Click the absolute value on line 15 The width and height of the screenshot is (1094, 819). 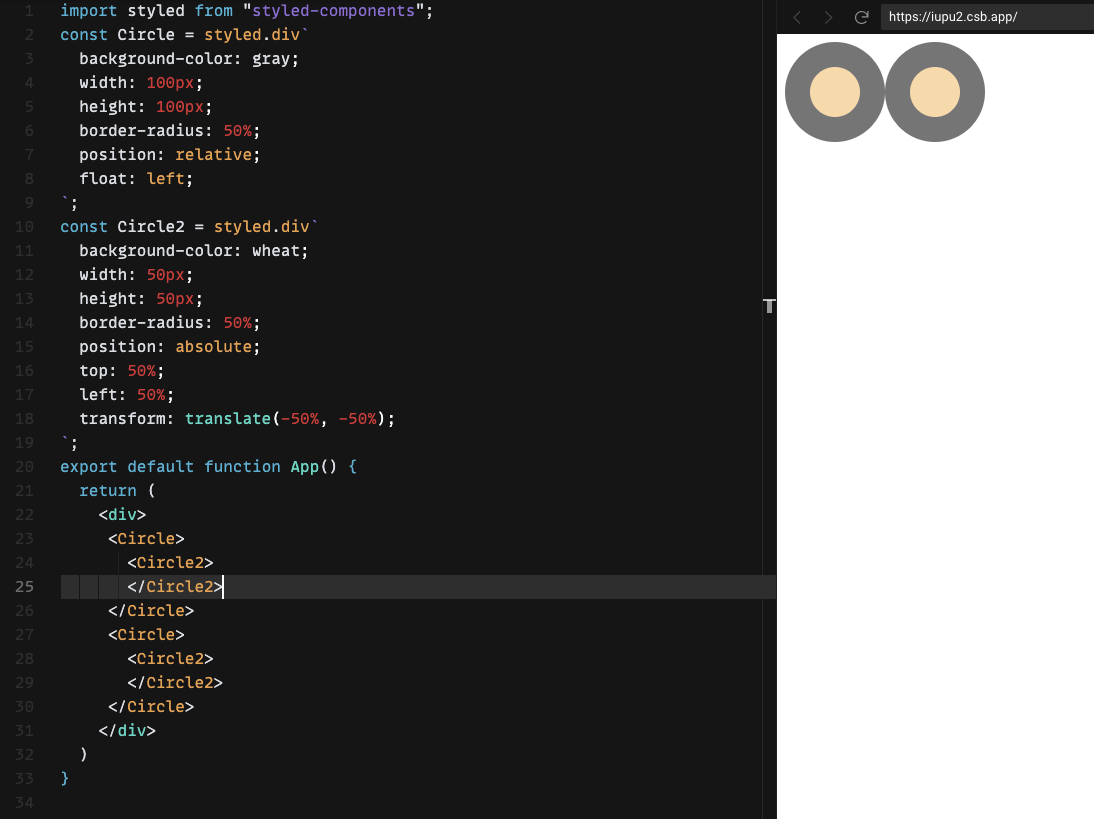pyautogui.click(x=214, y=346)
